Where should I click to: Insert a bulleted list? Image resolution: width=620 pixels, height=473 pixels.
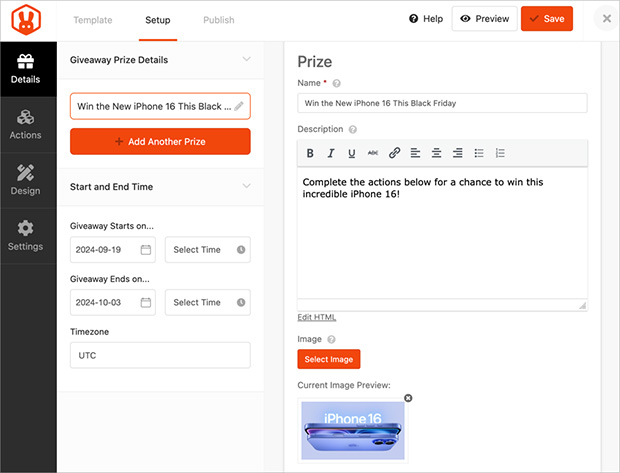[x=479, y=153]
